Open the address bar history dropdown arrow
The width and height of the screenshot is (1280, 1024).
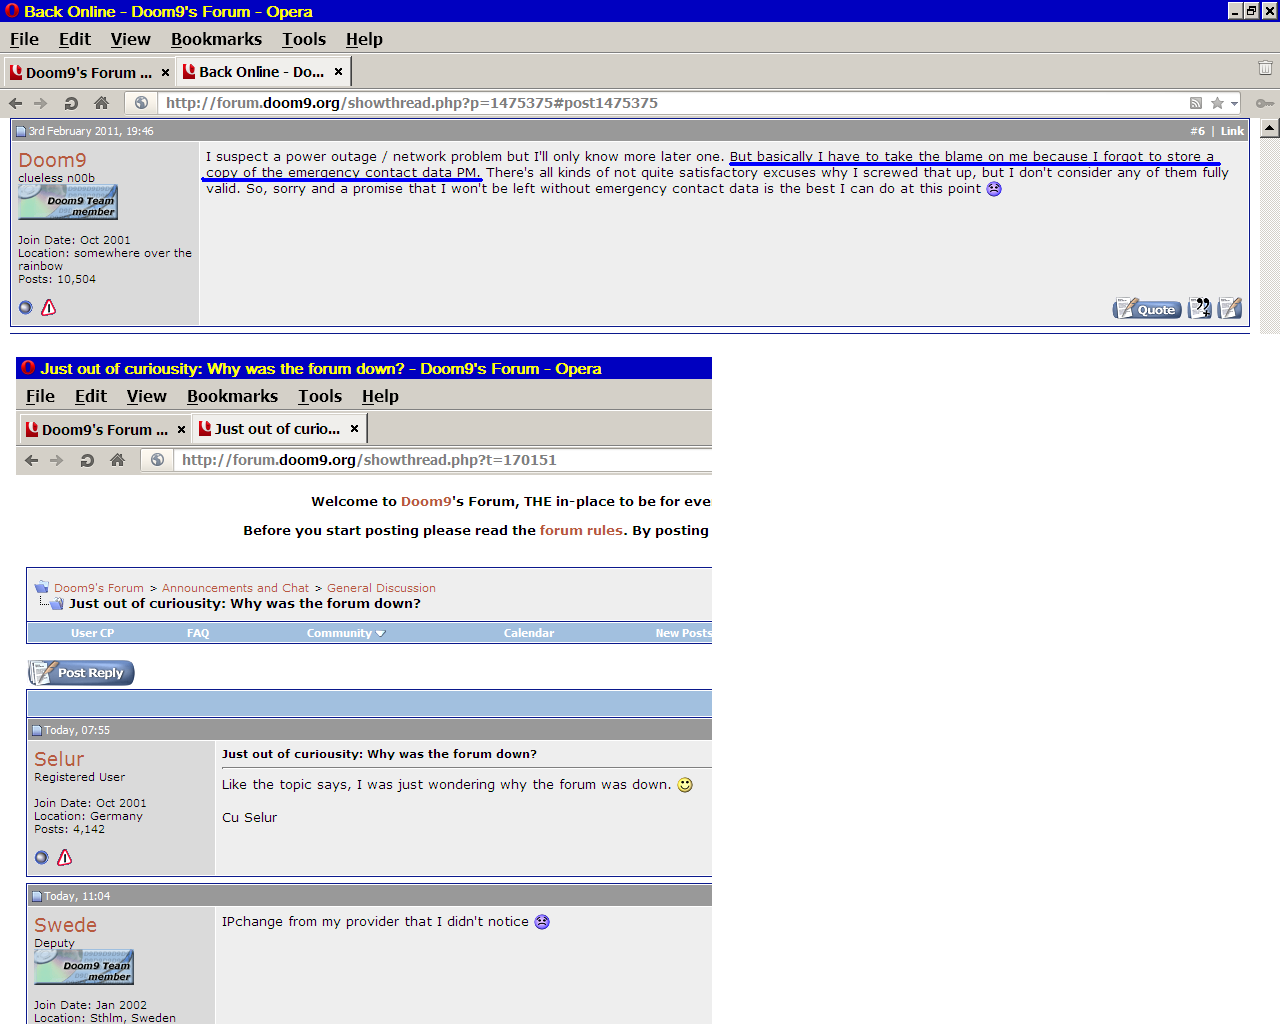coord(1235,103)
